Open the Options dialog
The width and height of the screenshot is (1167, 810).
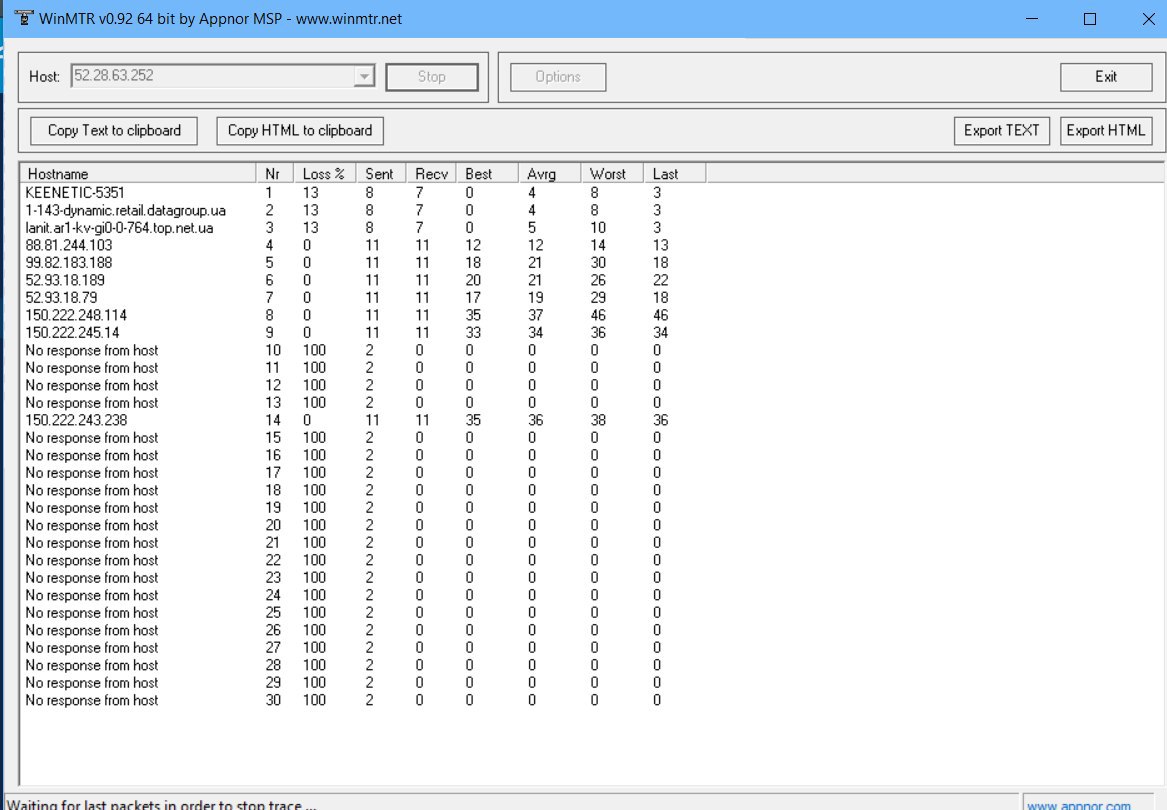tap(557, 77)
